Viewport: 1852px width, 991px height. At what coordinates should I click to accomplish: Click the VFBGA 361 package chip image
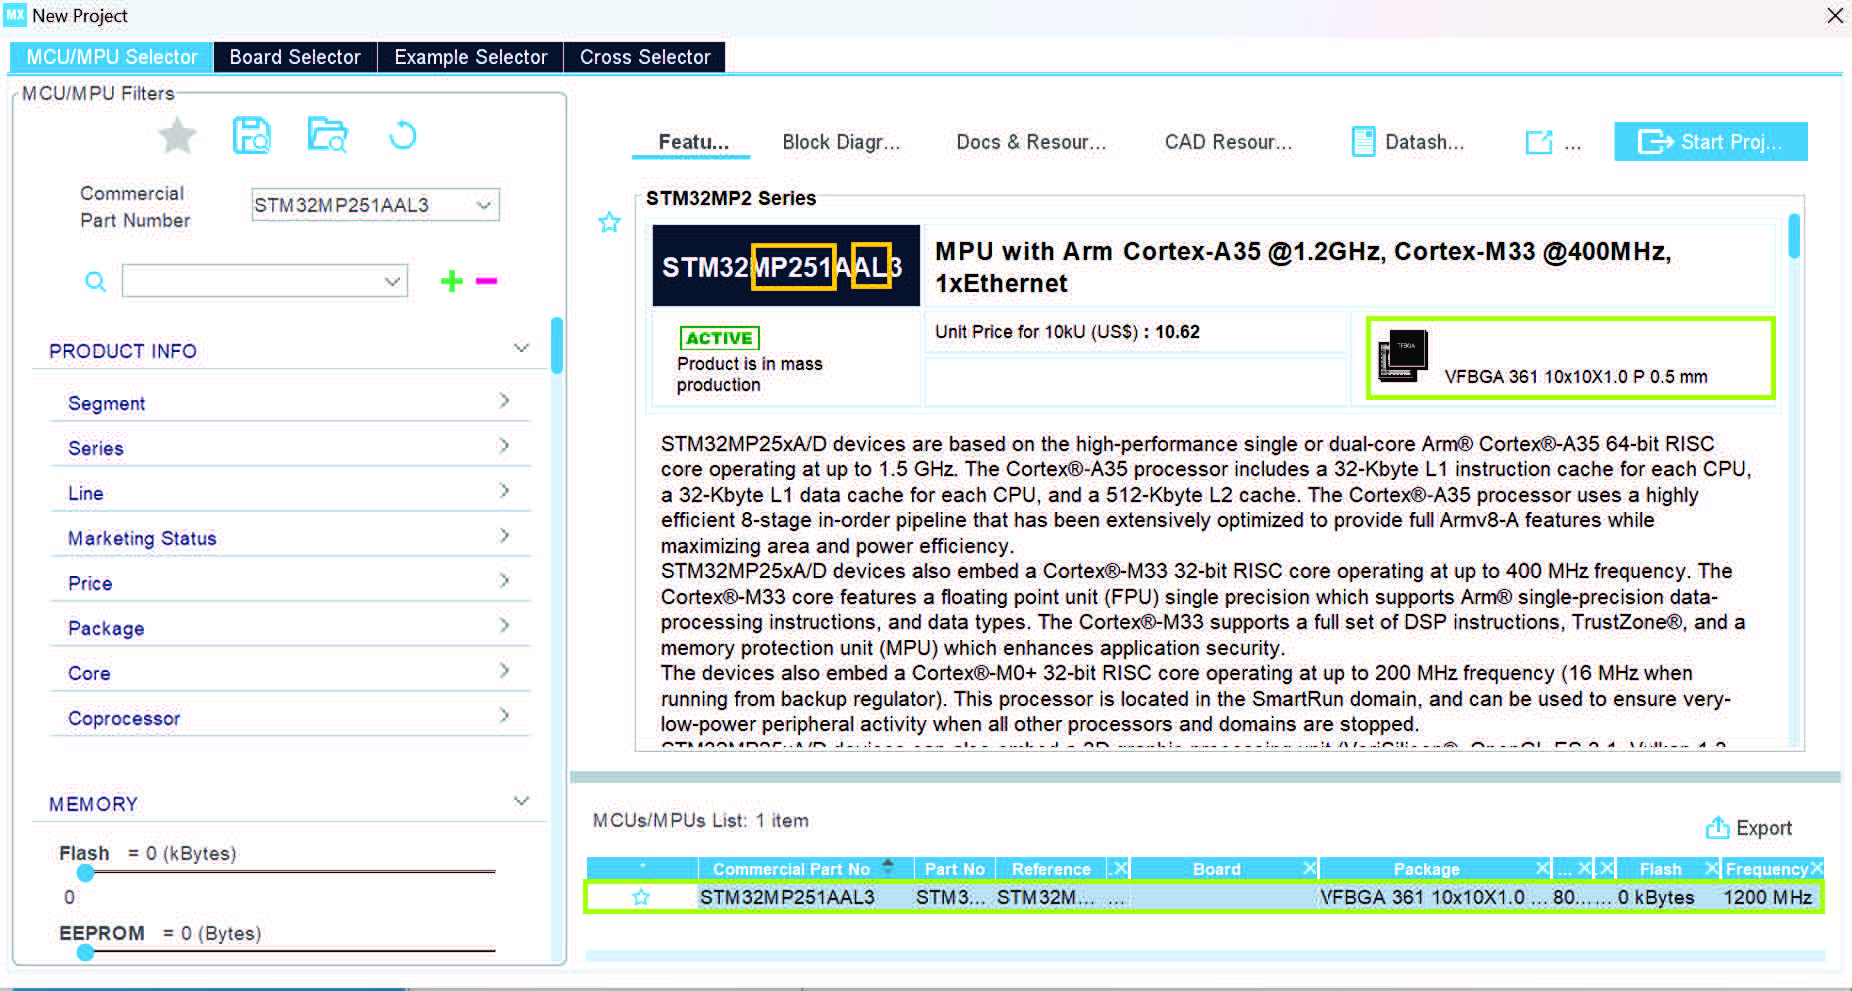point(1403,356)
